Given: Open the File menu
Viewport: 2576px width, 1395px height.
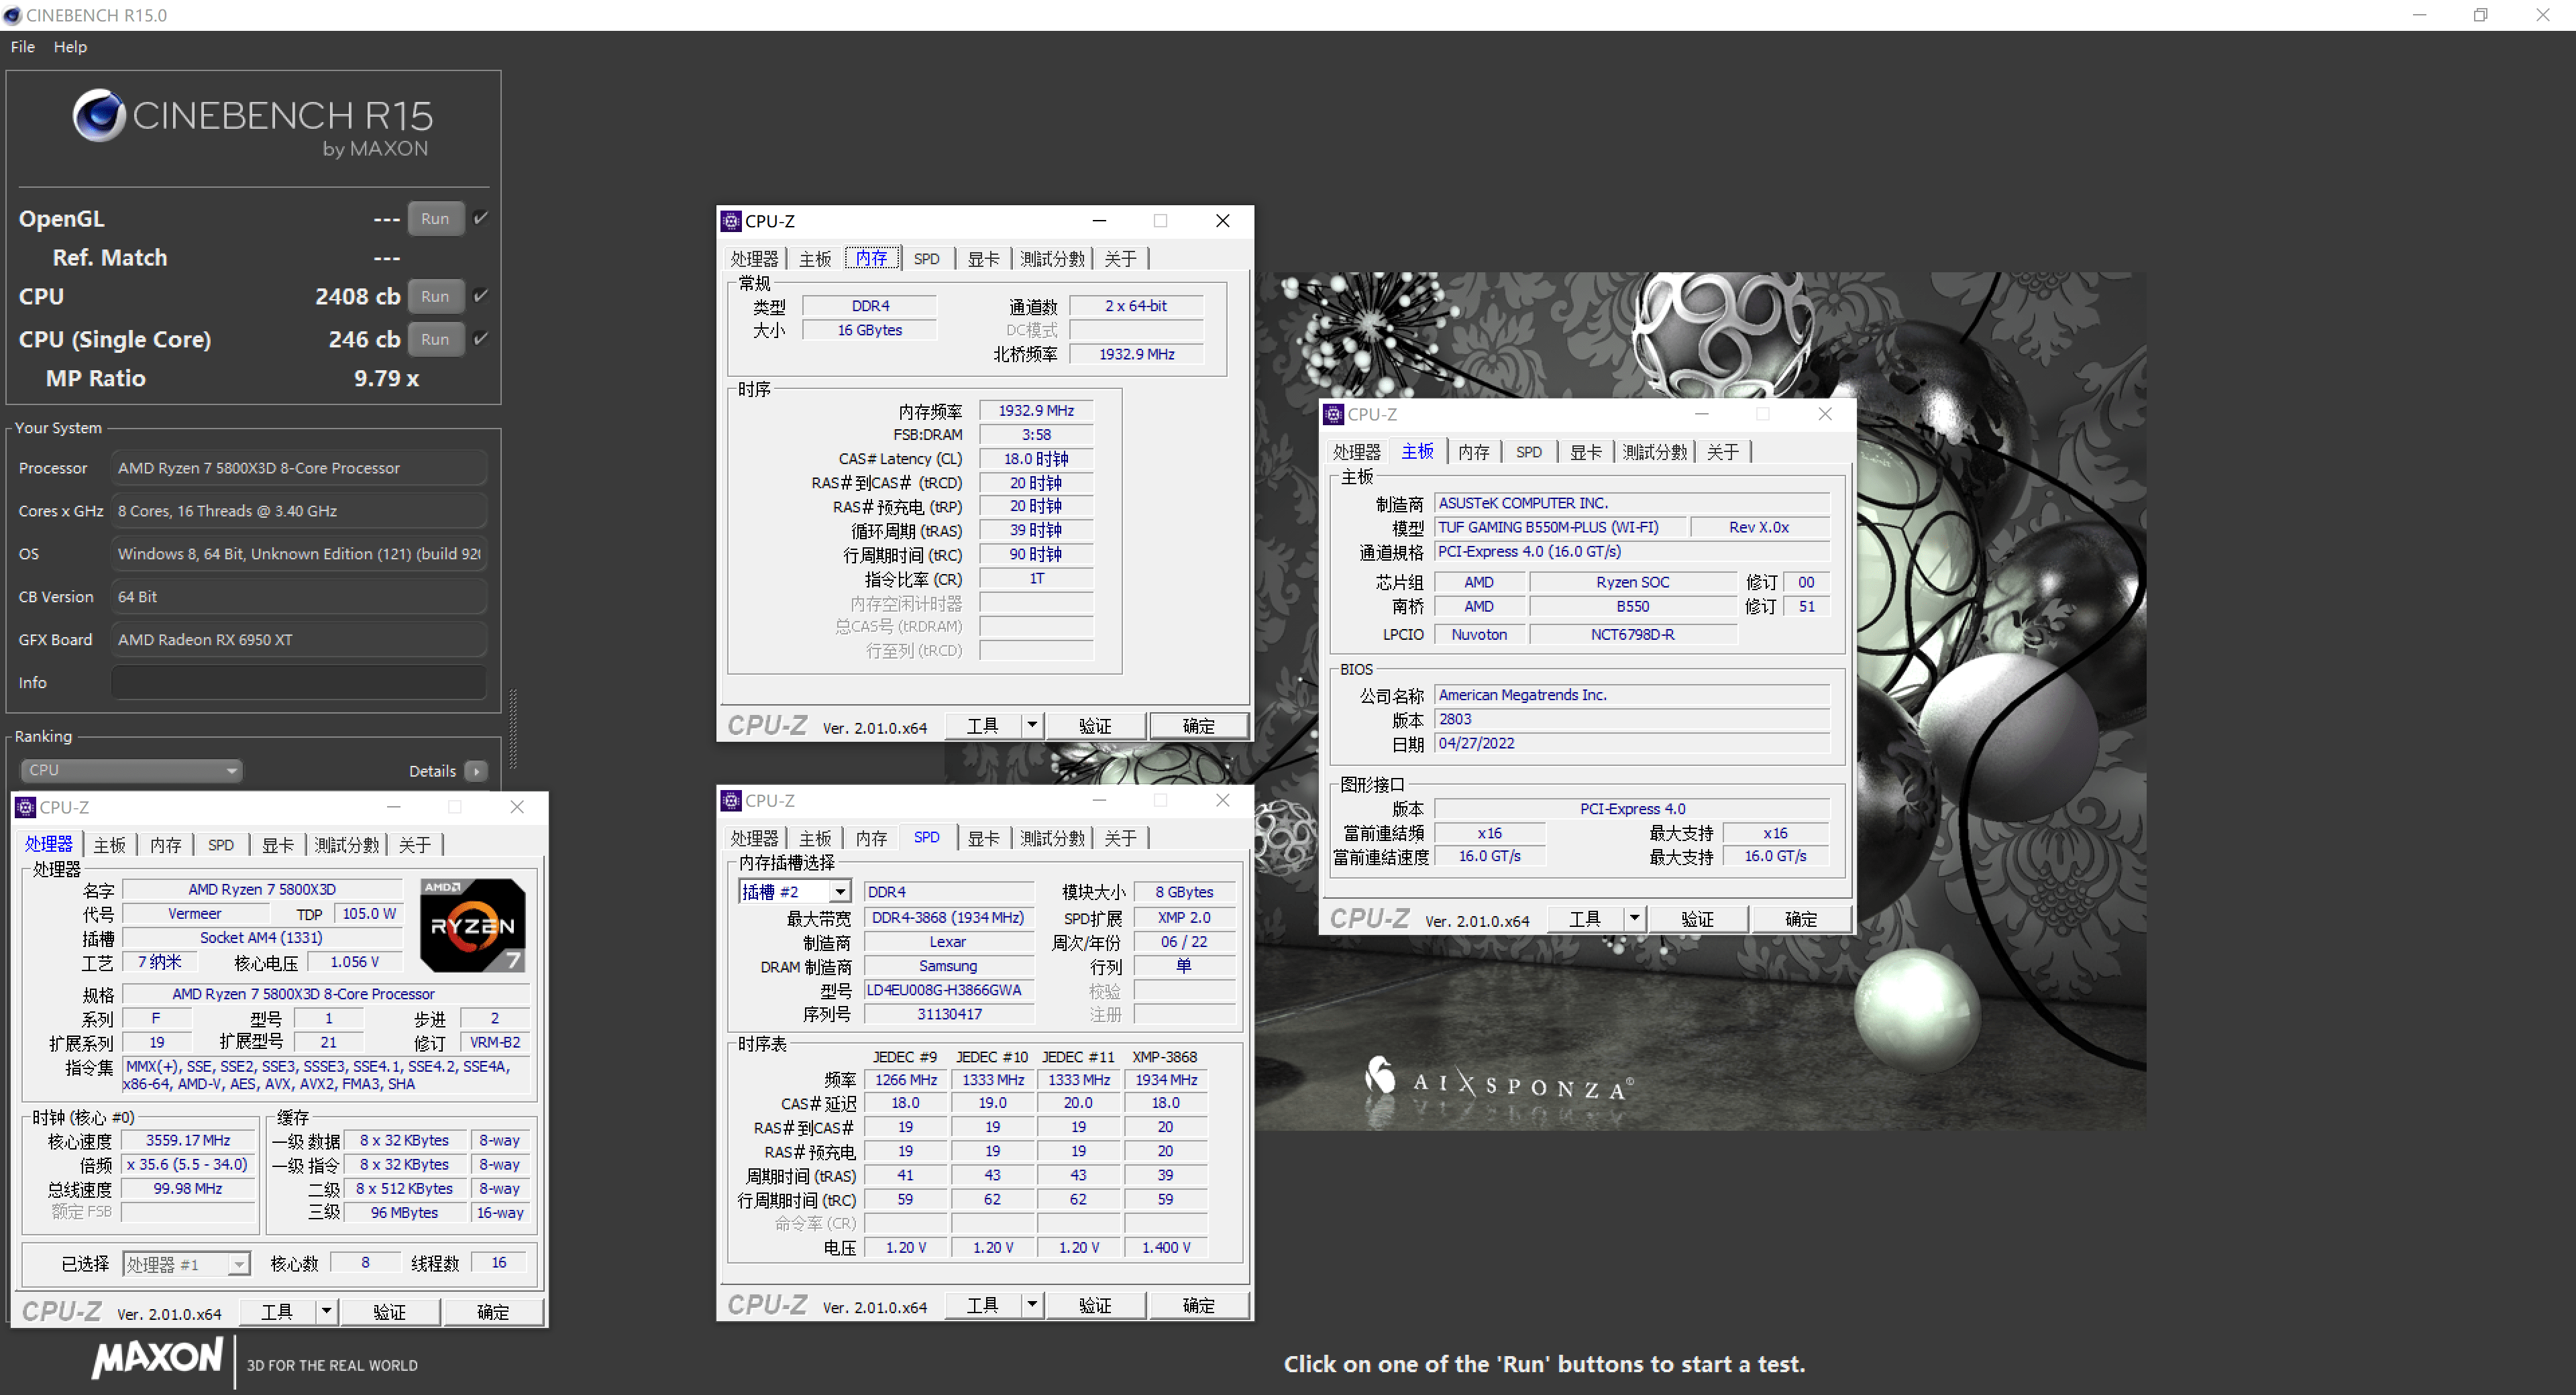Looking at the screenshot, I should click(23, 46).
